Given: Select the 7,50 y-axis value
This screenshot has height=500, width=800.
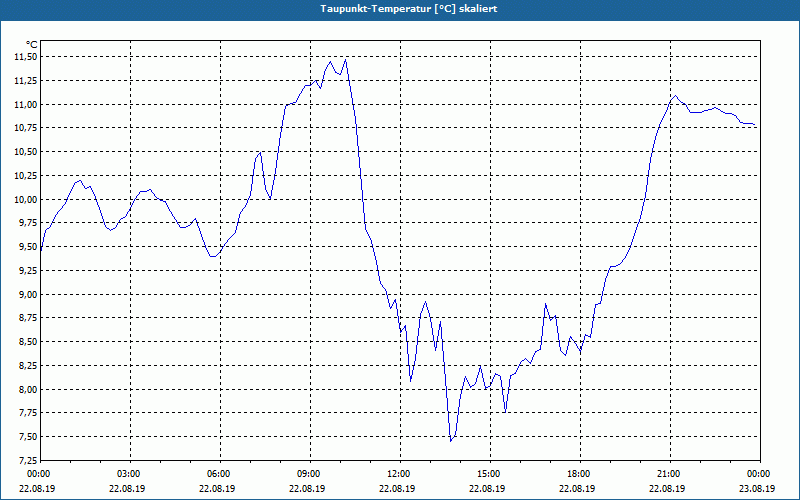Looking at the screenshot, I should (x=28, y=437).
